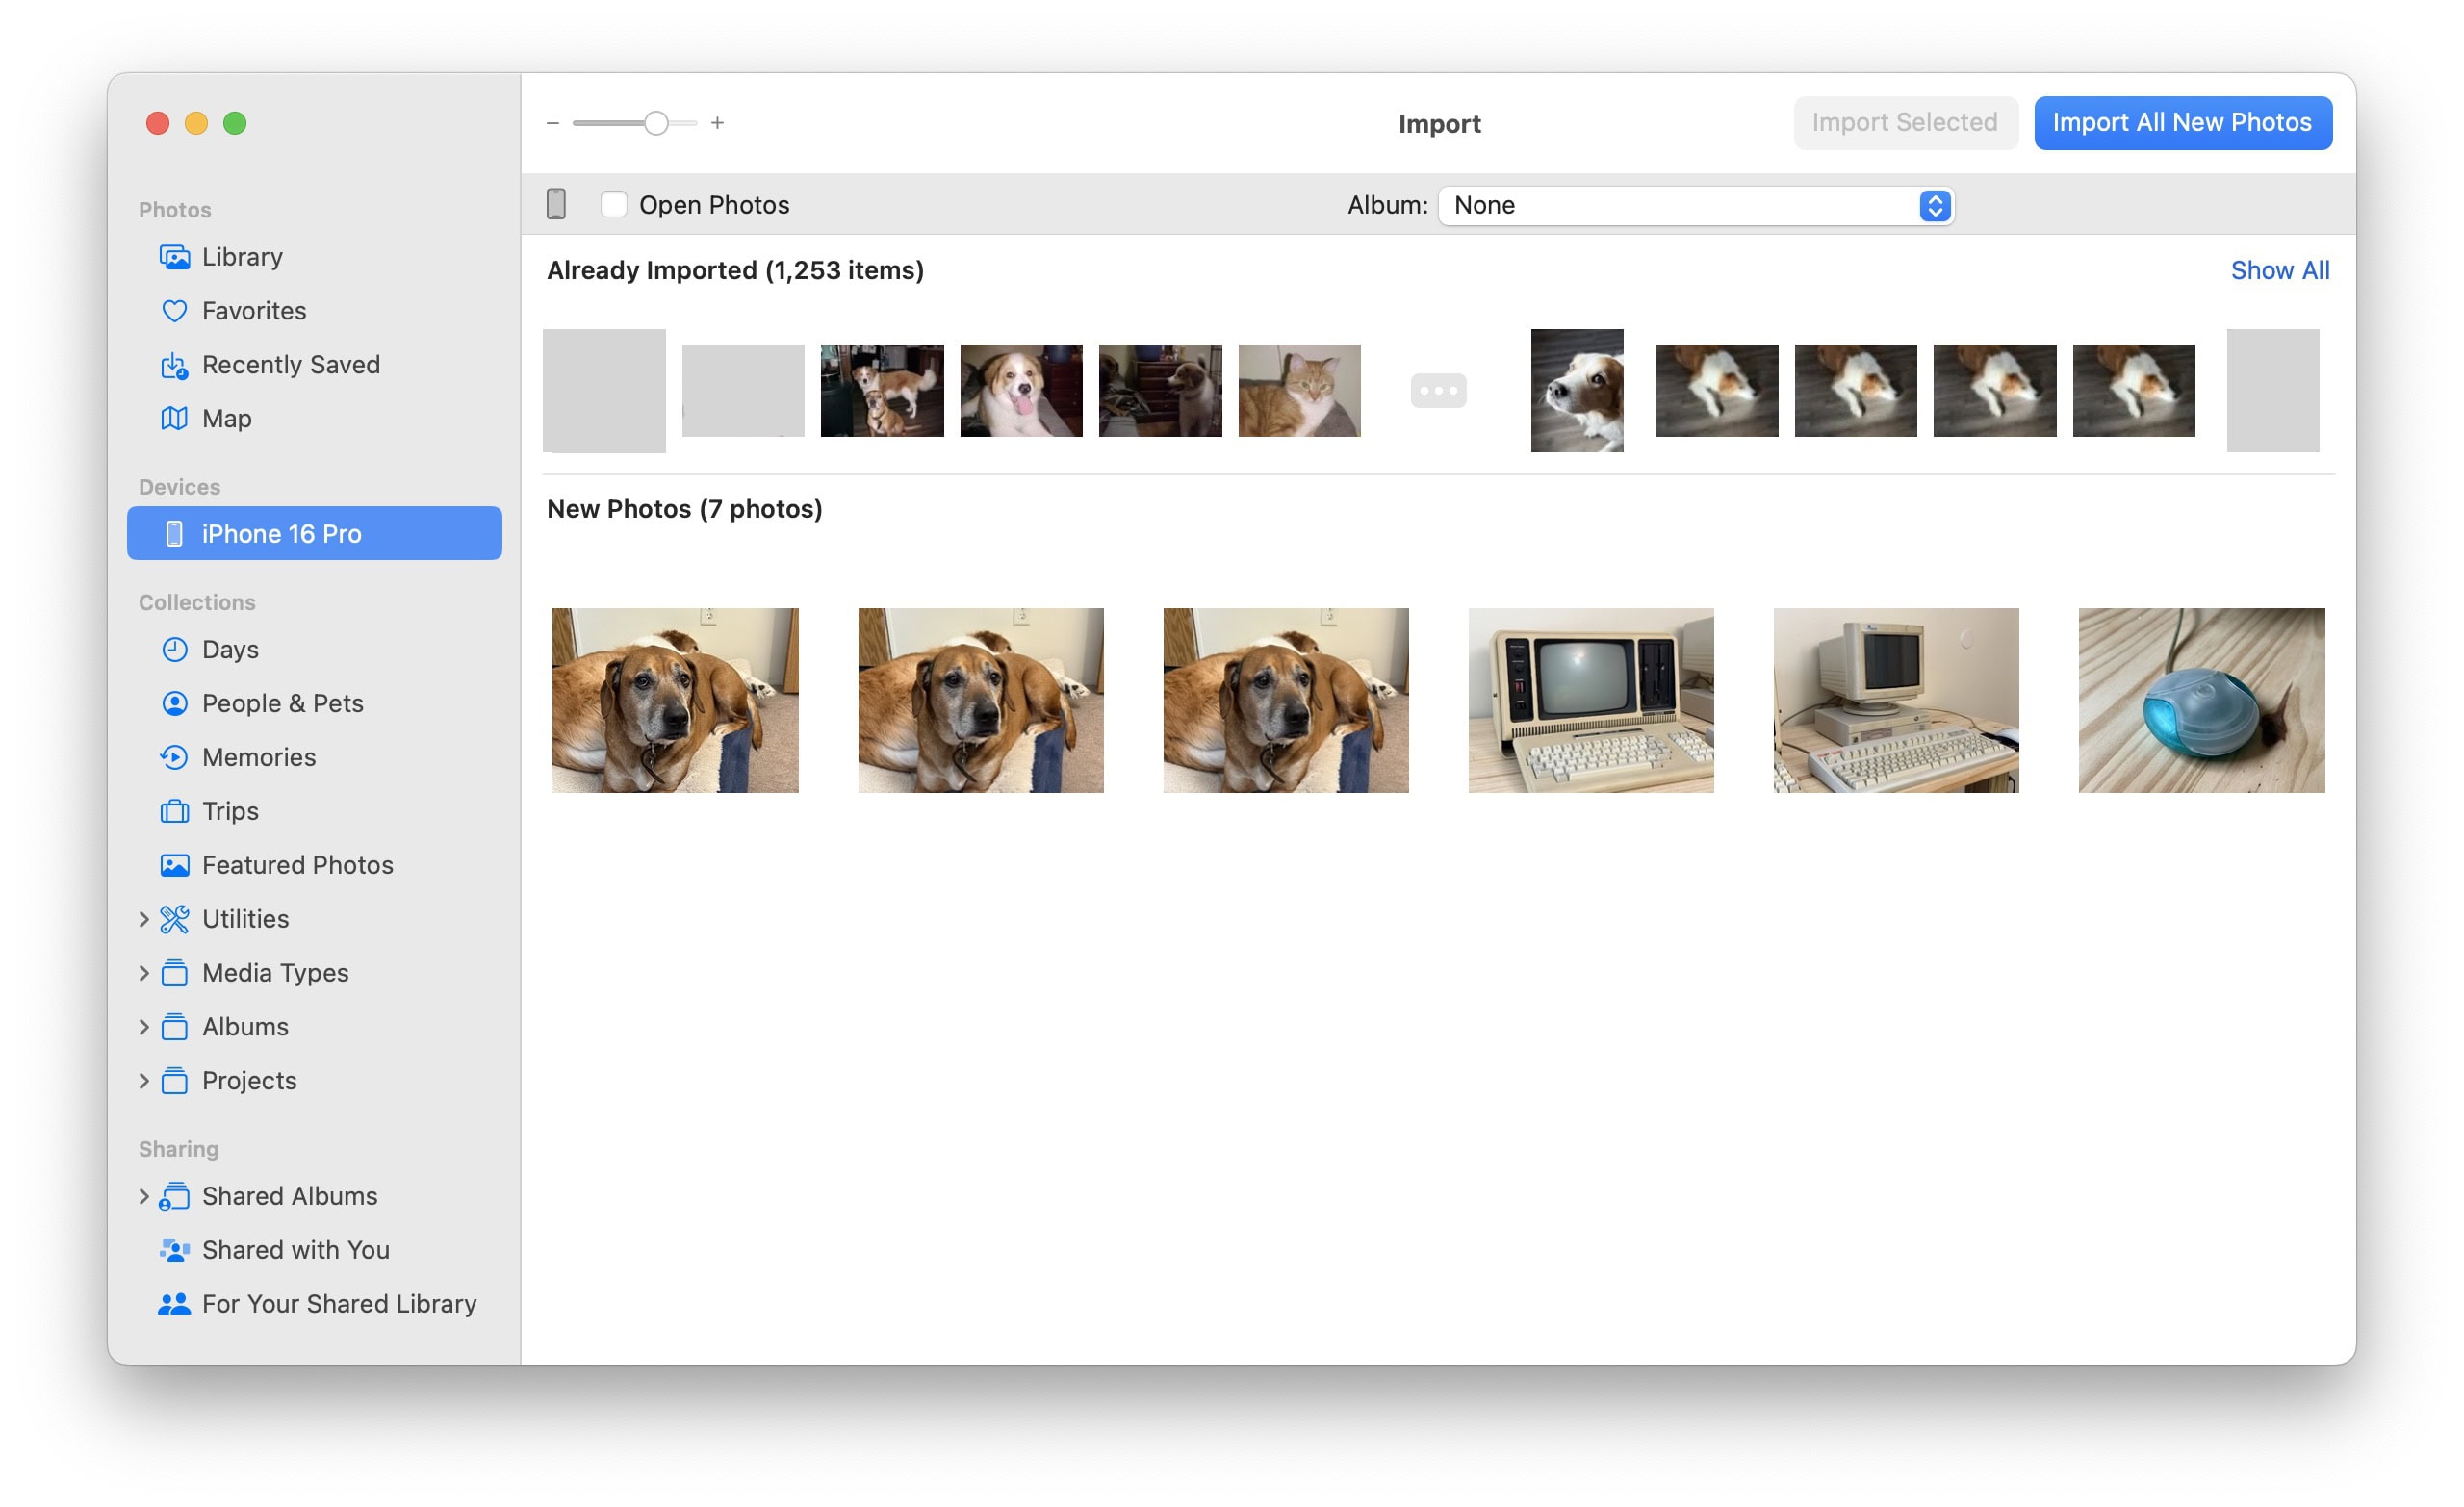Enable the Open Photos checkbox
This screenshot has width=2464, height=1507.
pos(613,205)
